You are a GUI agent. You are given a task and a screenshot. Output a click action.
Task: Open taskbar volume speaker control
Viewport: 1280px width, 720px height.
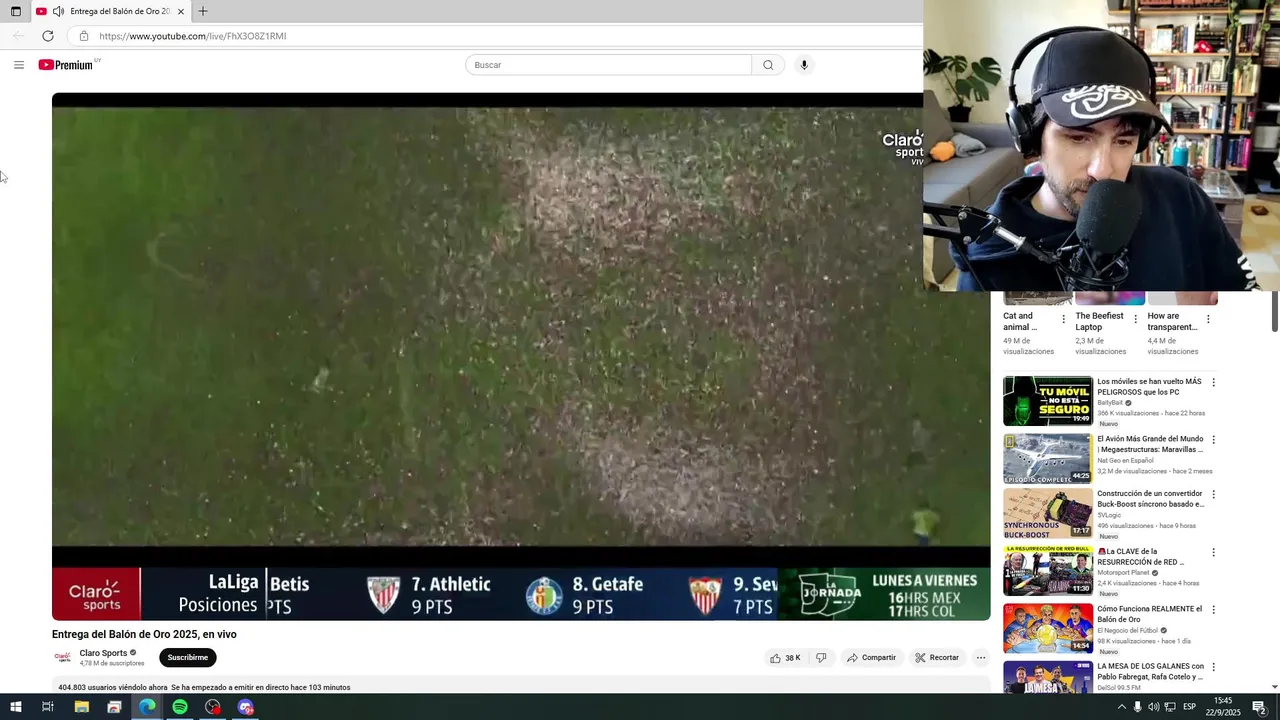click(1153, 707)
